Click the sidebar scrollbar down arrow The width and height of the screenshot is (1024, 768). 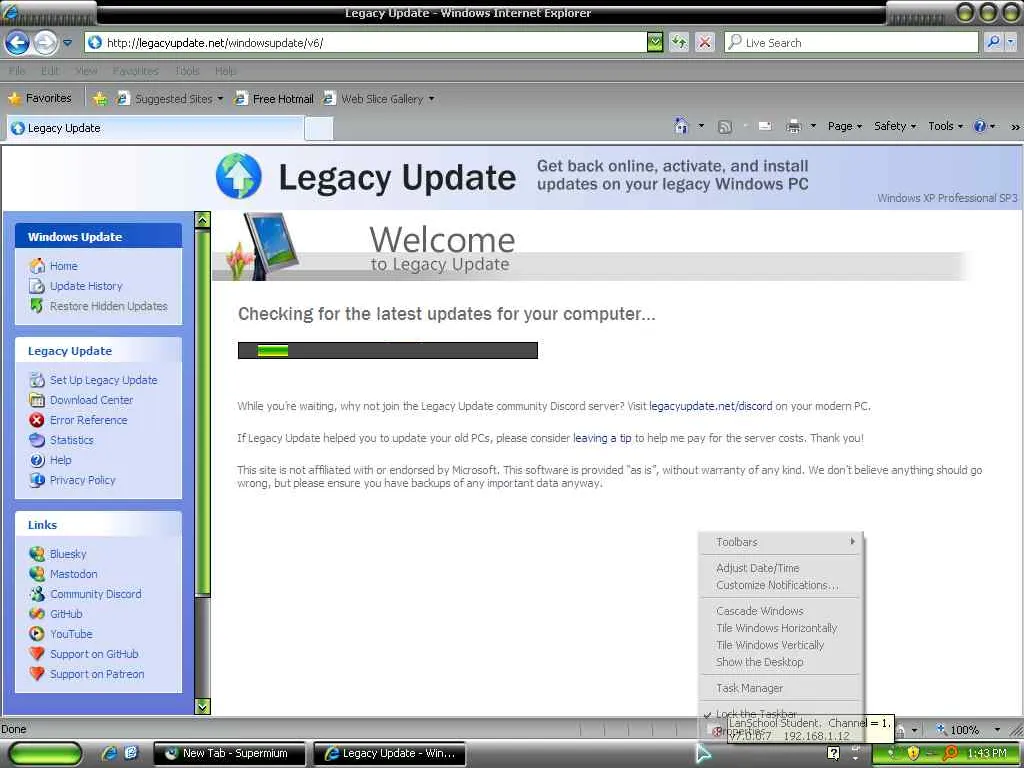(202, 706)
